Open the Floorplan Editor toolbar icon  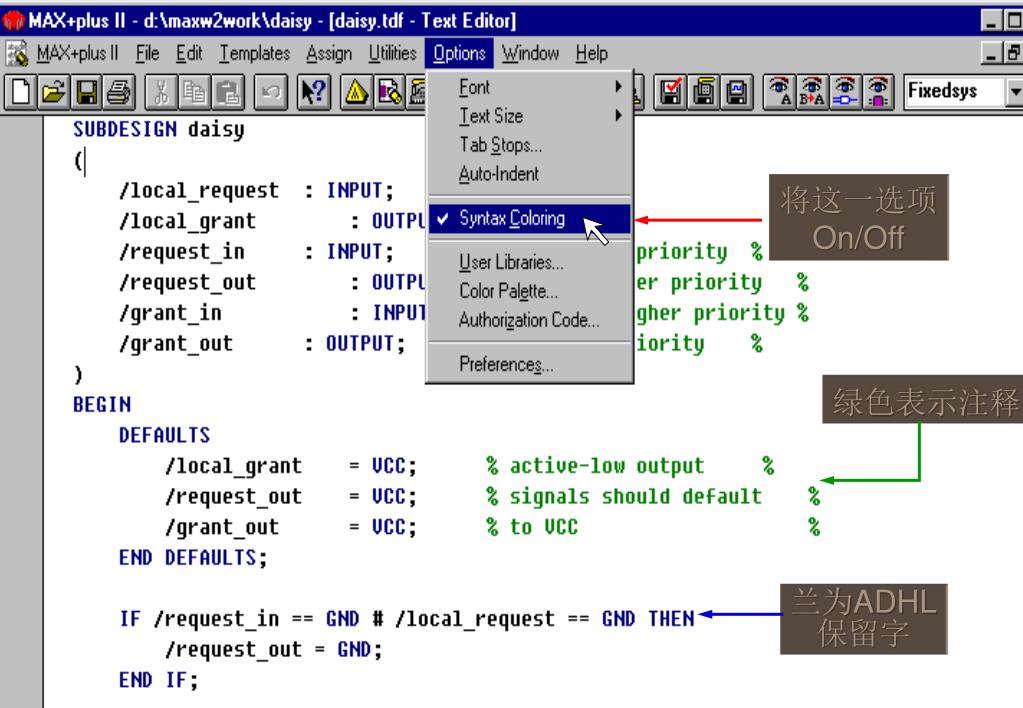click(389, 91)
